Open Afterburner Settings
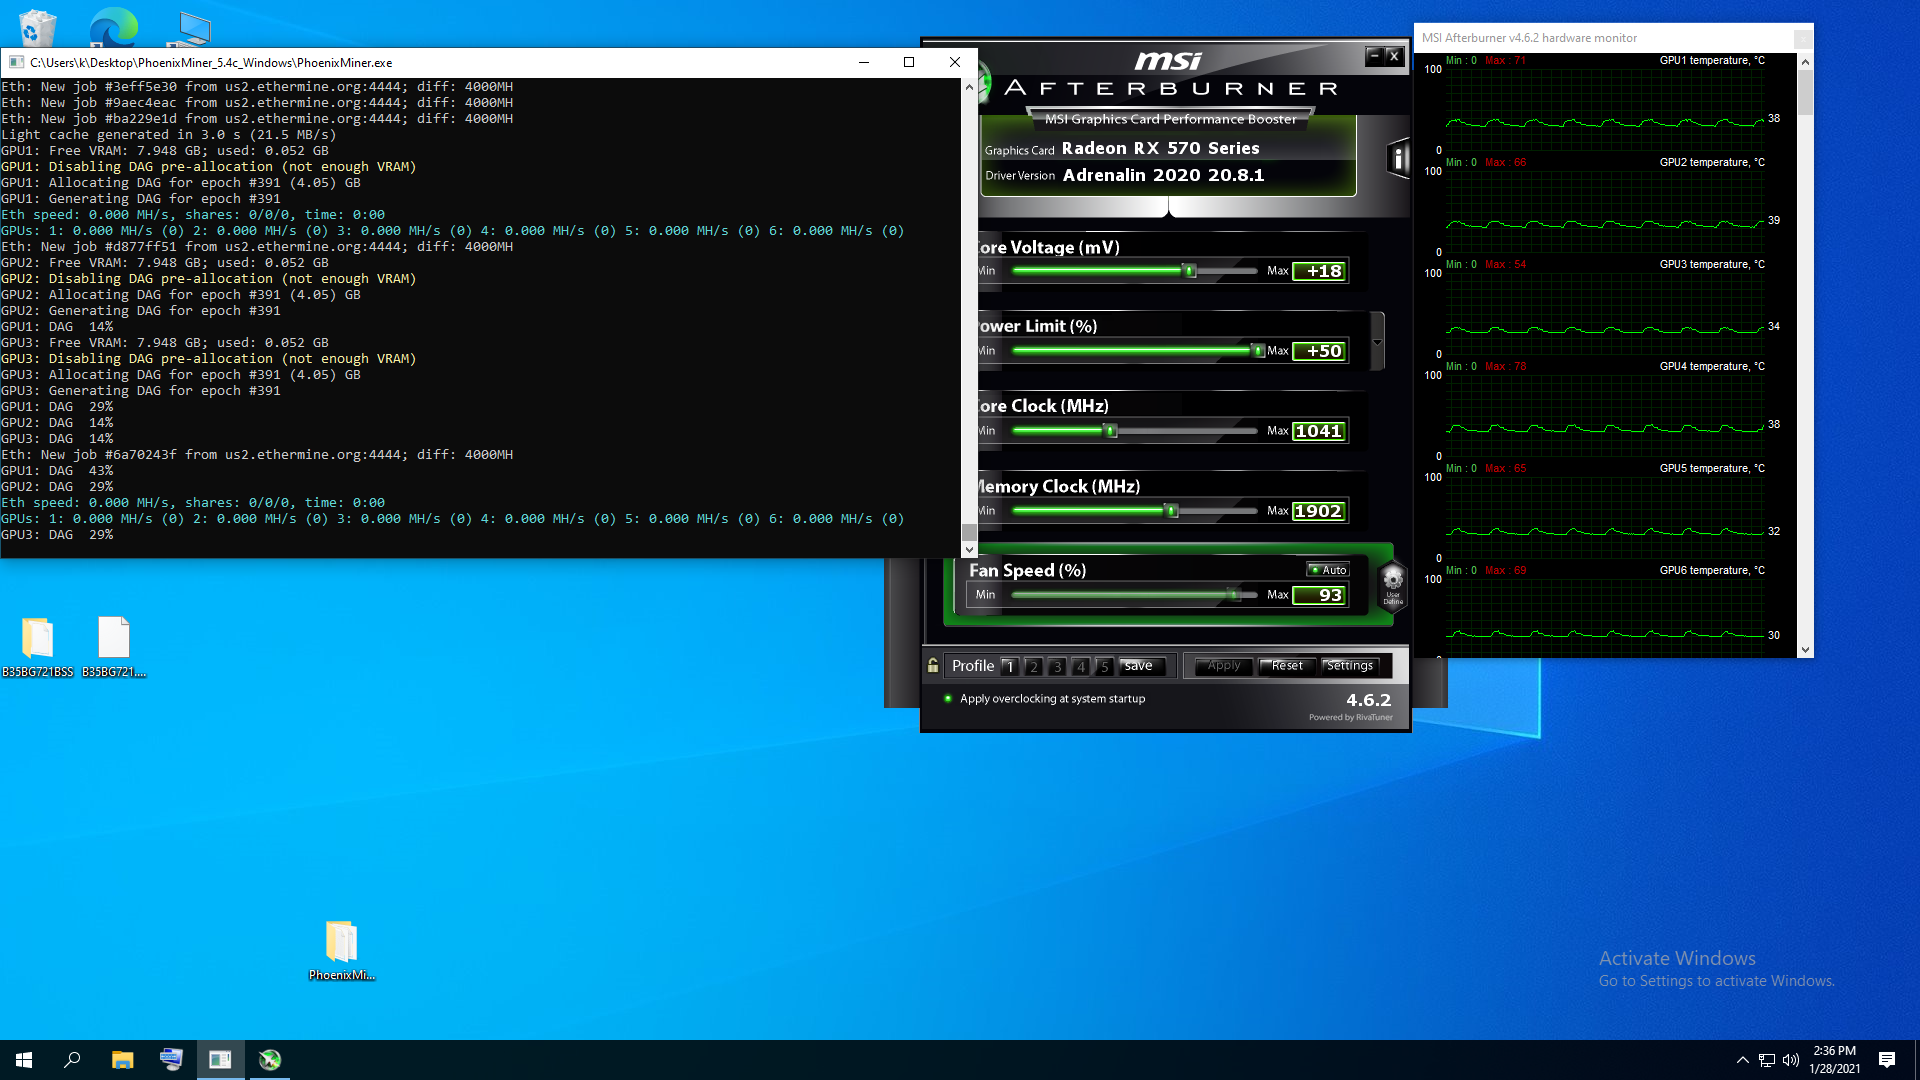Image resolution: width=1920 pixels, height=1080 pixels. pos(1350,666)
